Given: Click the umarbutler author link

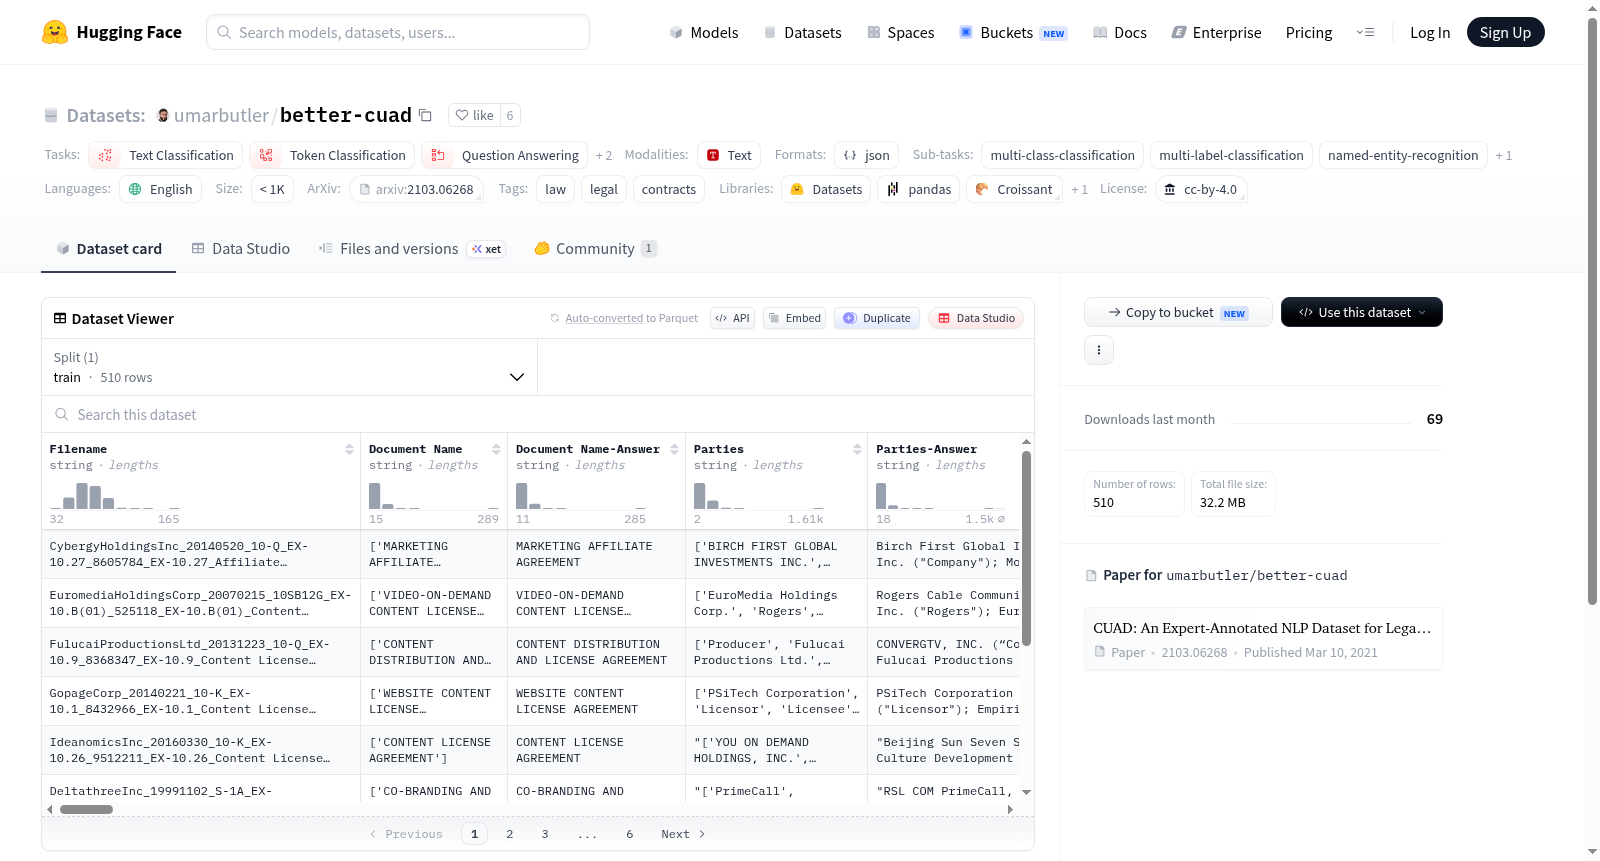Looking at the screenshot, I should 221,115.
